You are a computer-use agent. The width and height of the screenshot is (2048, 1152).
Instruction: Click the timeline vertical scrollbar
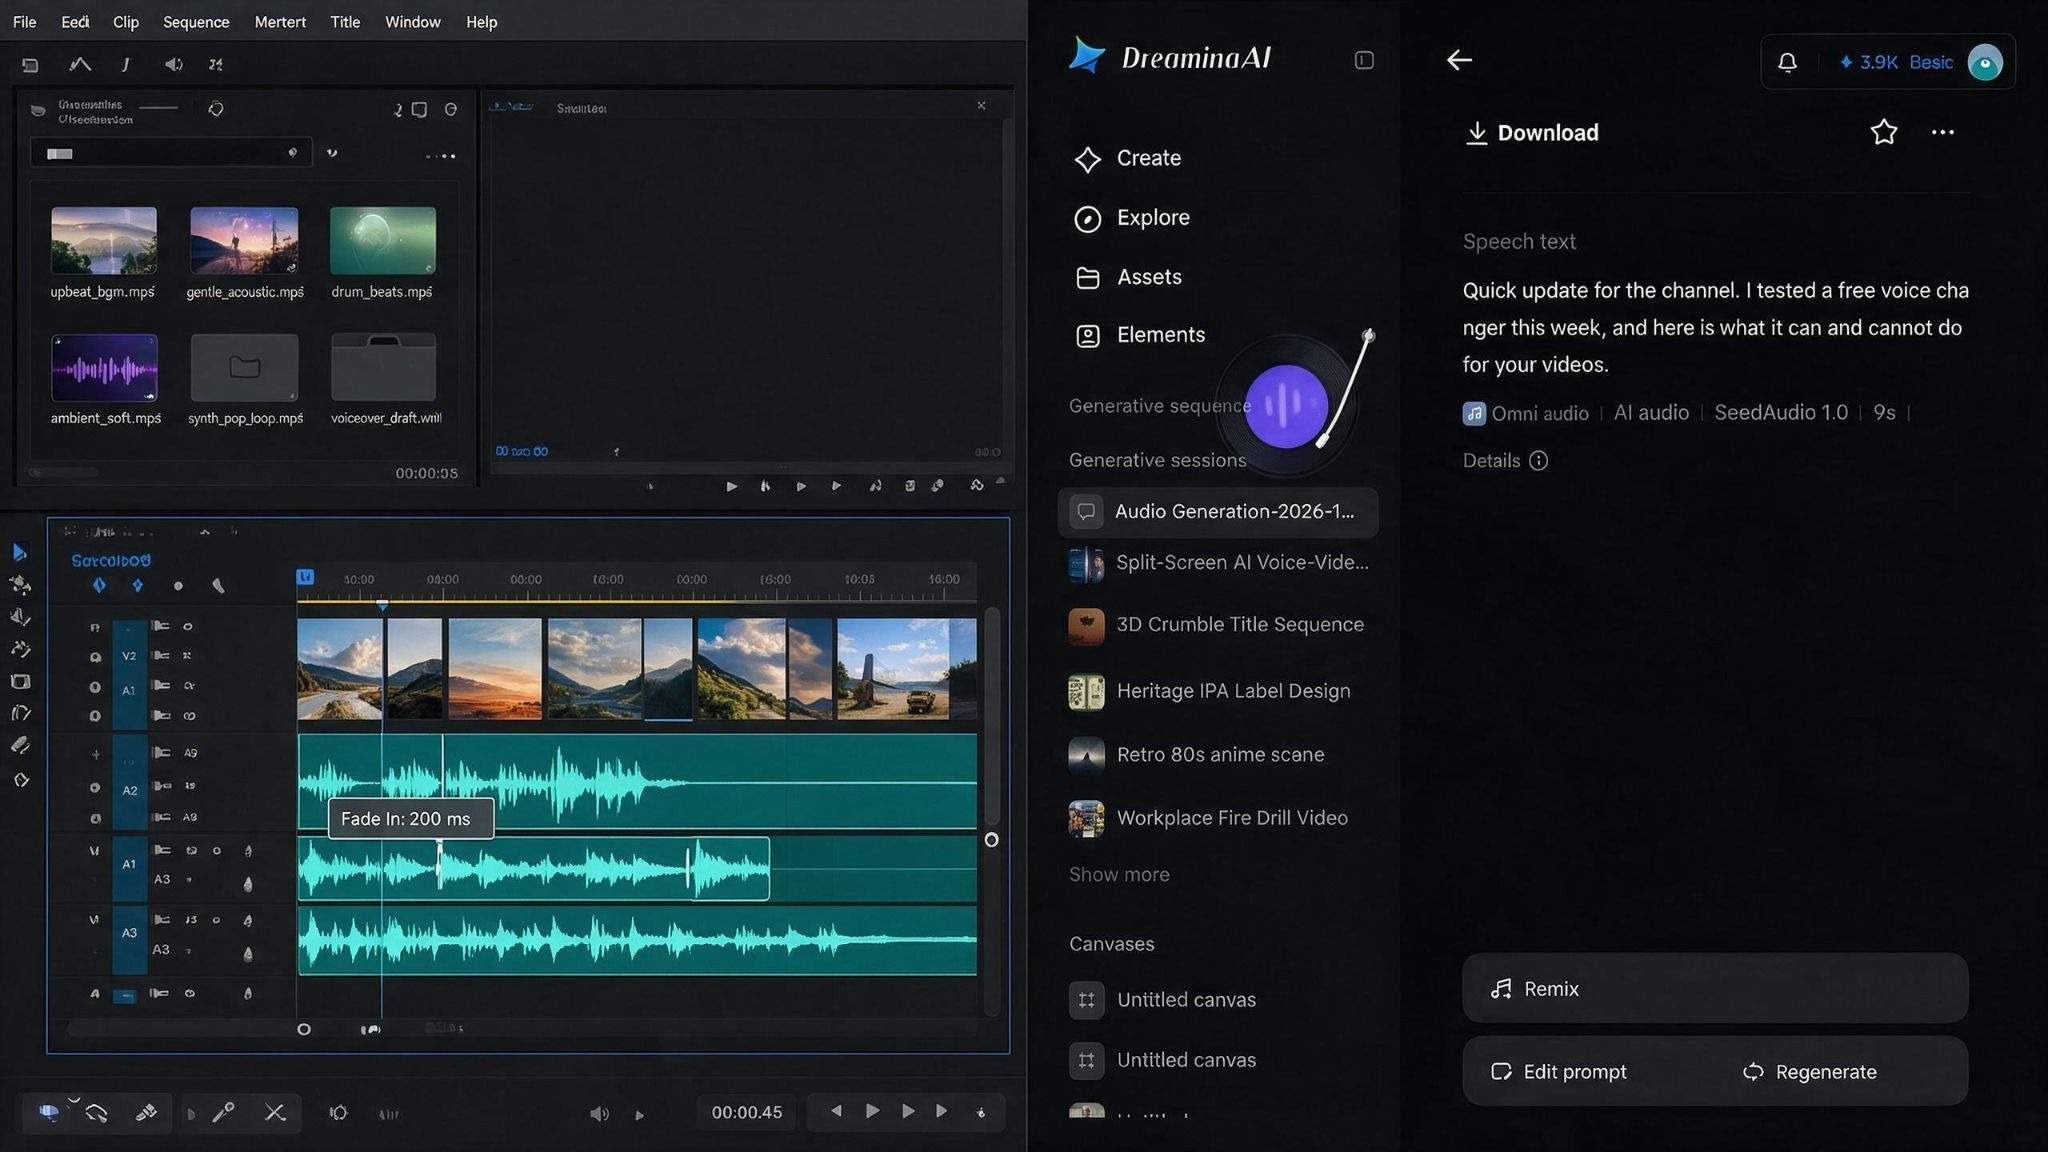[992, 715]
